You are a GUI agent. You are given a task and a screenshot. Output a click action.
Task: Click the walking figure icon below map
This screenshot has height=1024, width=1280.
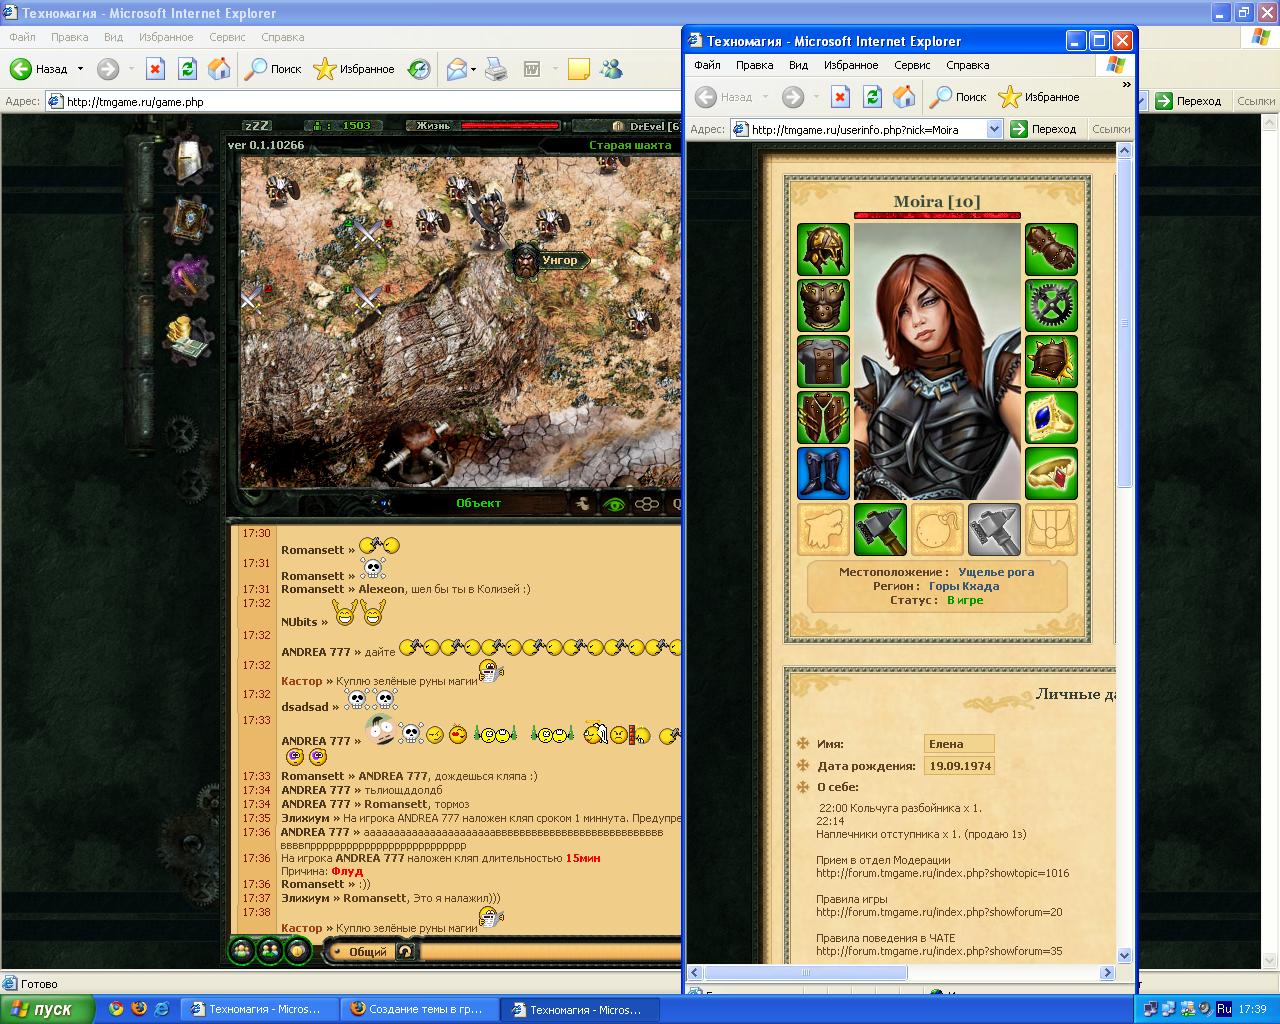tap(584, 504)
